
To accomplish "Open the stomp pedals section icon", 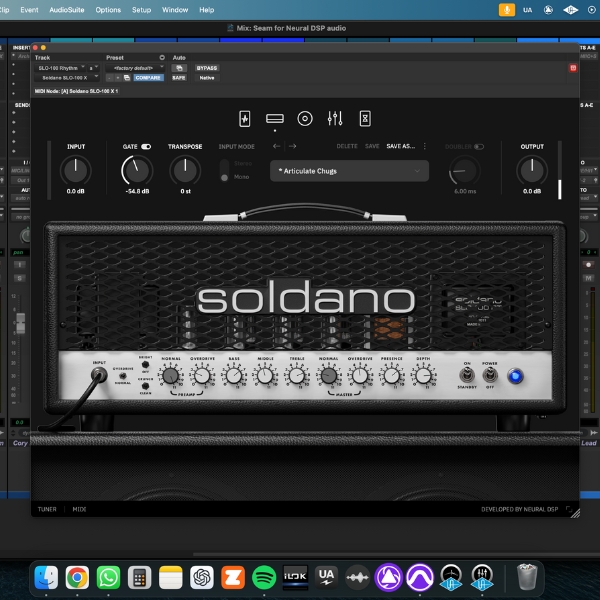I will coord(245,119).
